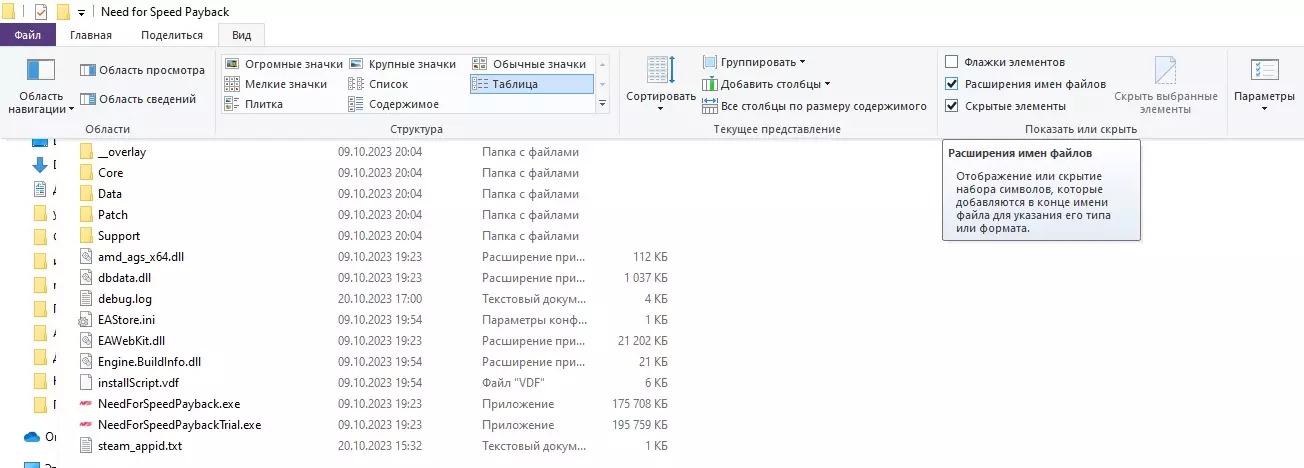This screenshot has width=1304, height=468.
Task: Select the installScript.vdf file icon
Action: click(86, 383)
